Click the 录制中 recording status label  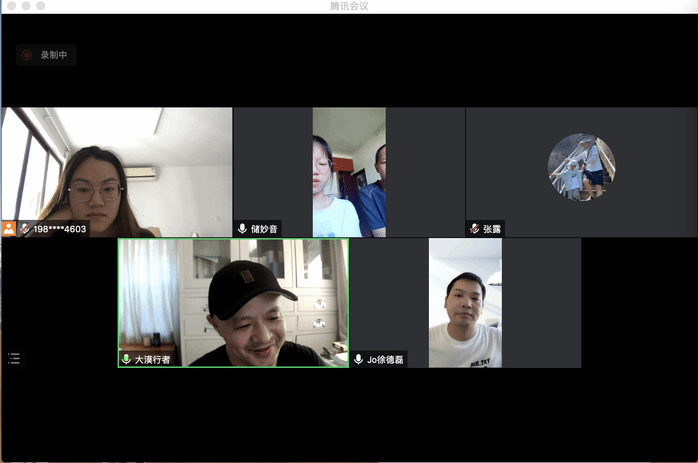54,55
